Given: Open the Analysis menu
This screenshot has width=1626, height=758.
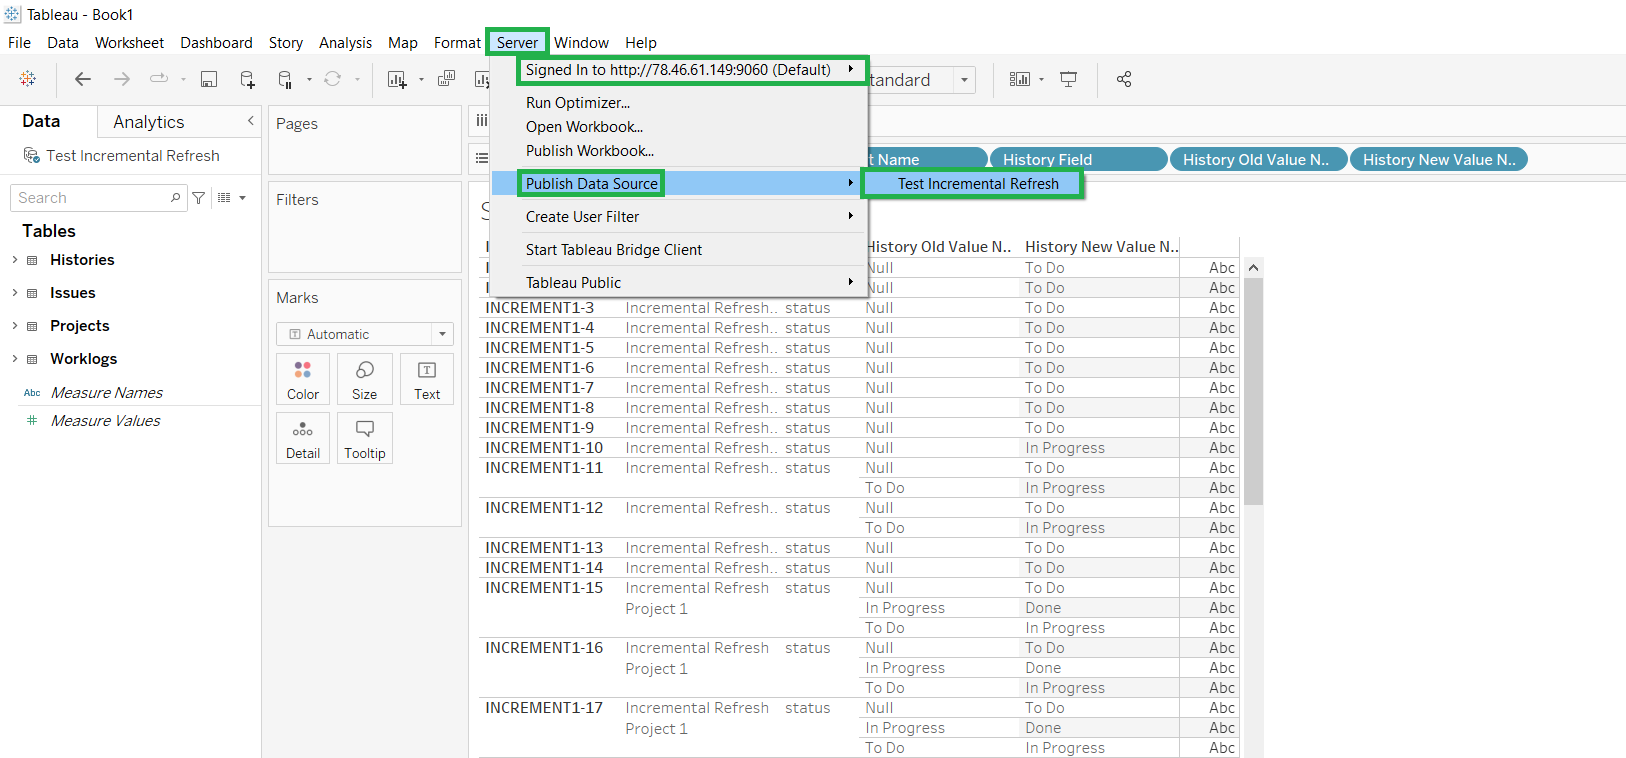Looking at the screenshot, I should pyautogui.click(x=345, y=43).
